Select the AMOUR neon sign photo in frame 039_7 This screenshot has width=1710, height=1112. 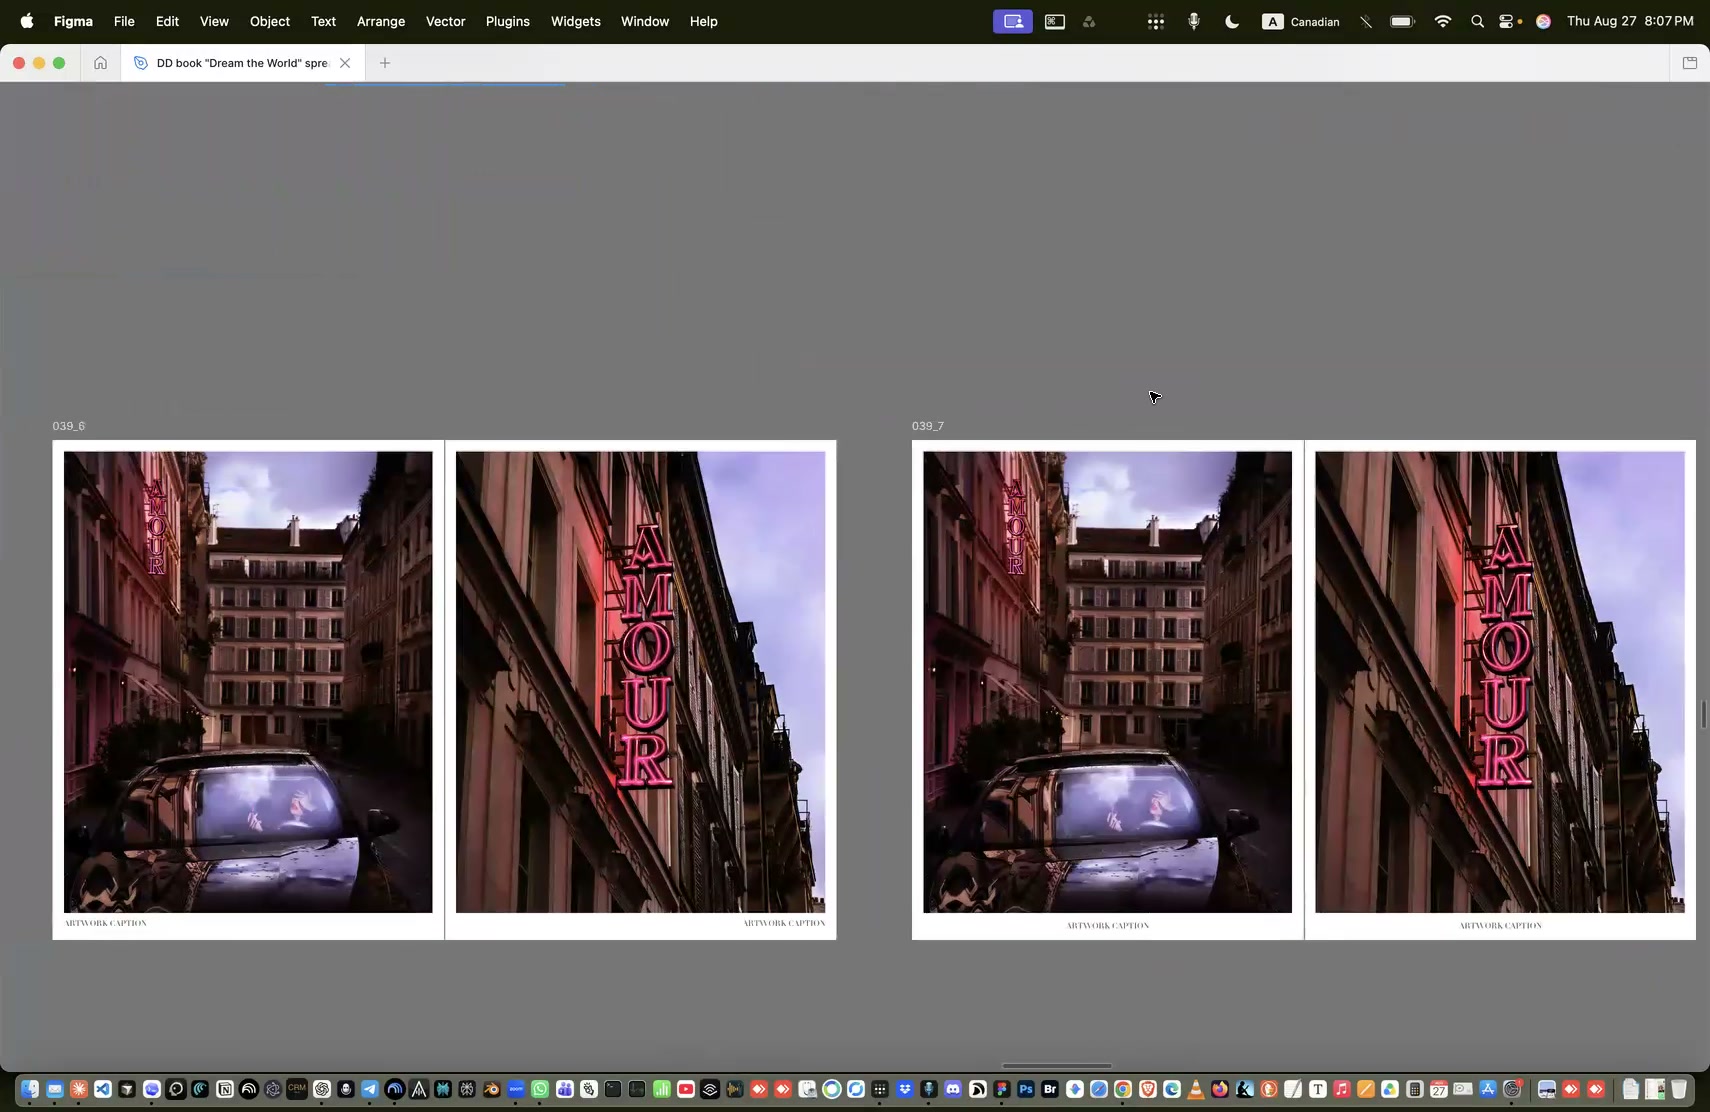1500,682
